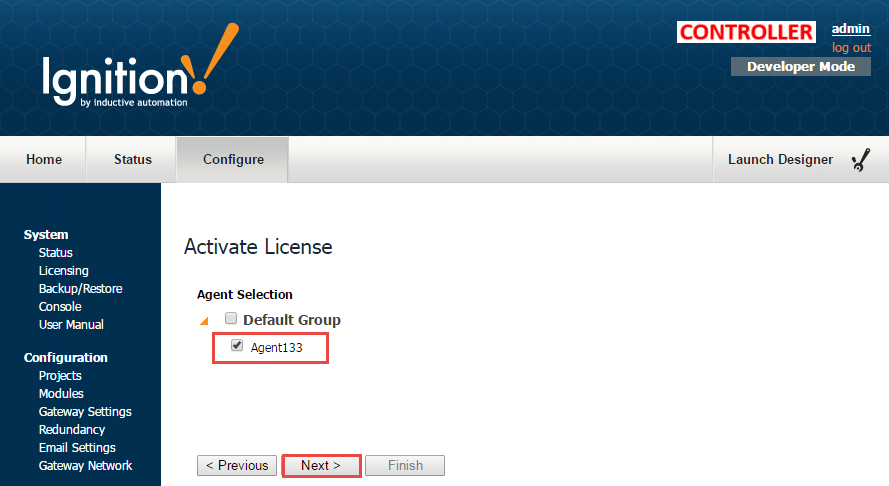Open System Status in the sidebar

tap(56, 252)
